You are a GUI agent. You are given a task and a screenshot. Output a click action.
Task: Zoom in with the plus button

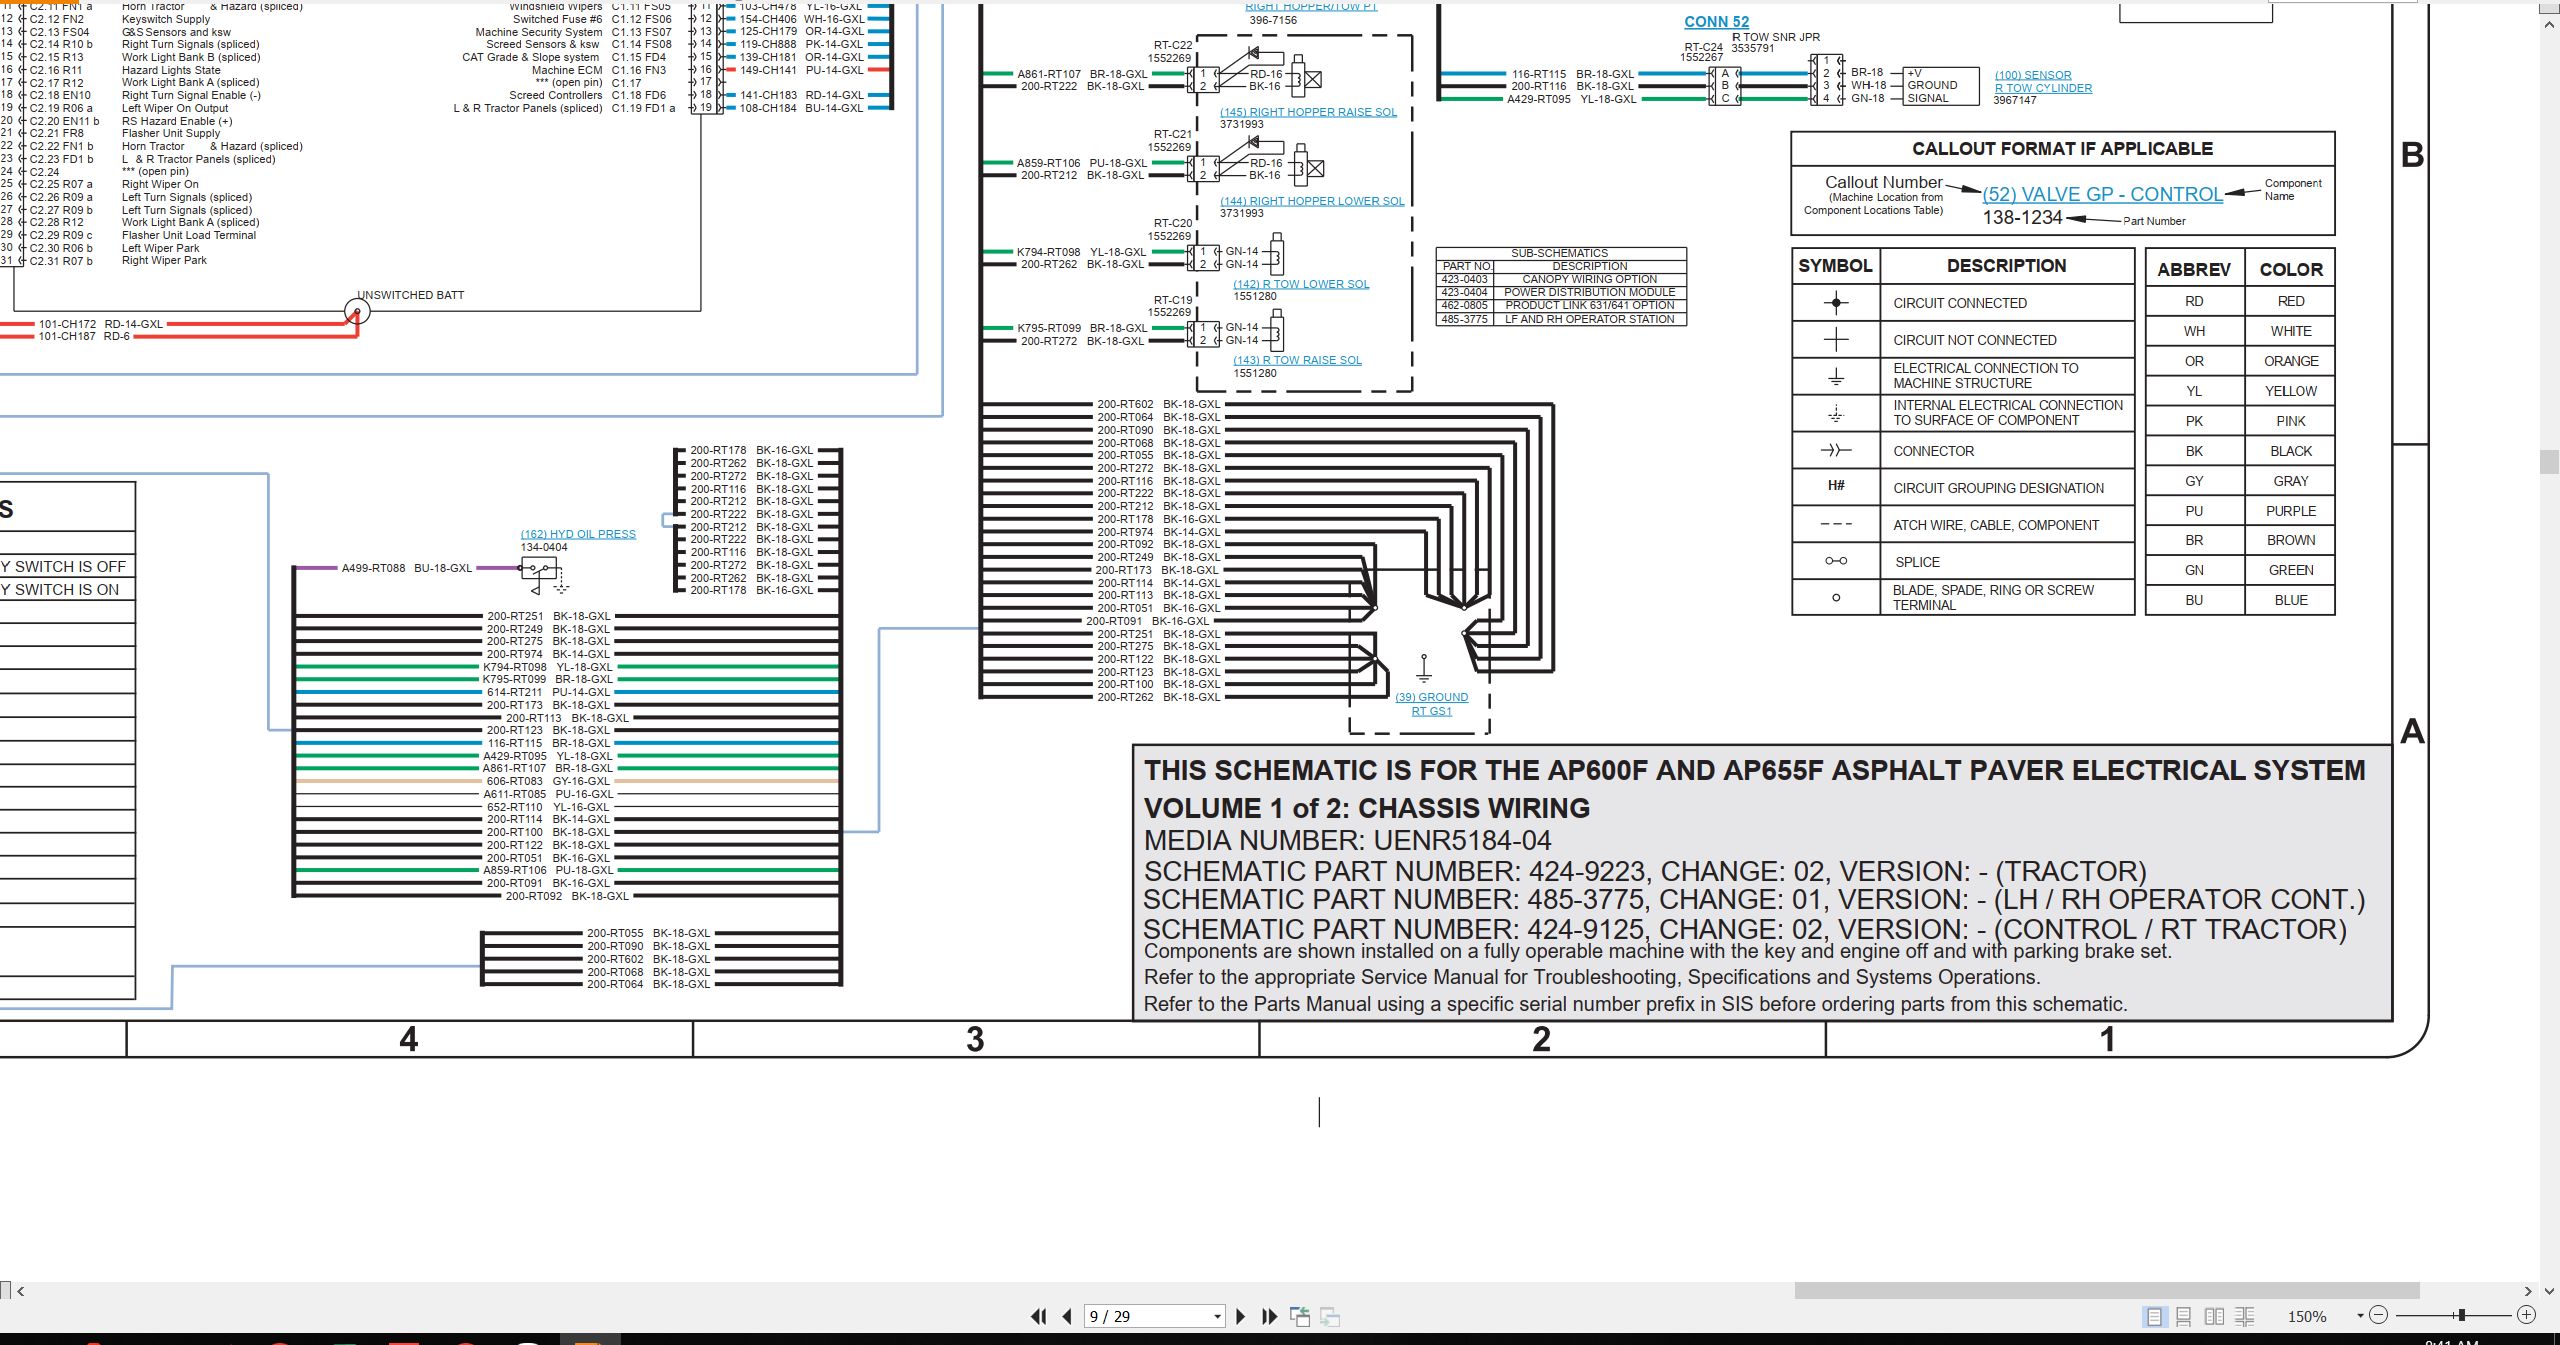[2526, 1315]
